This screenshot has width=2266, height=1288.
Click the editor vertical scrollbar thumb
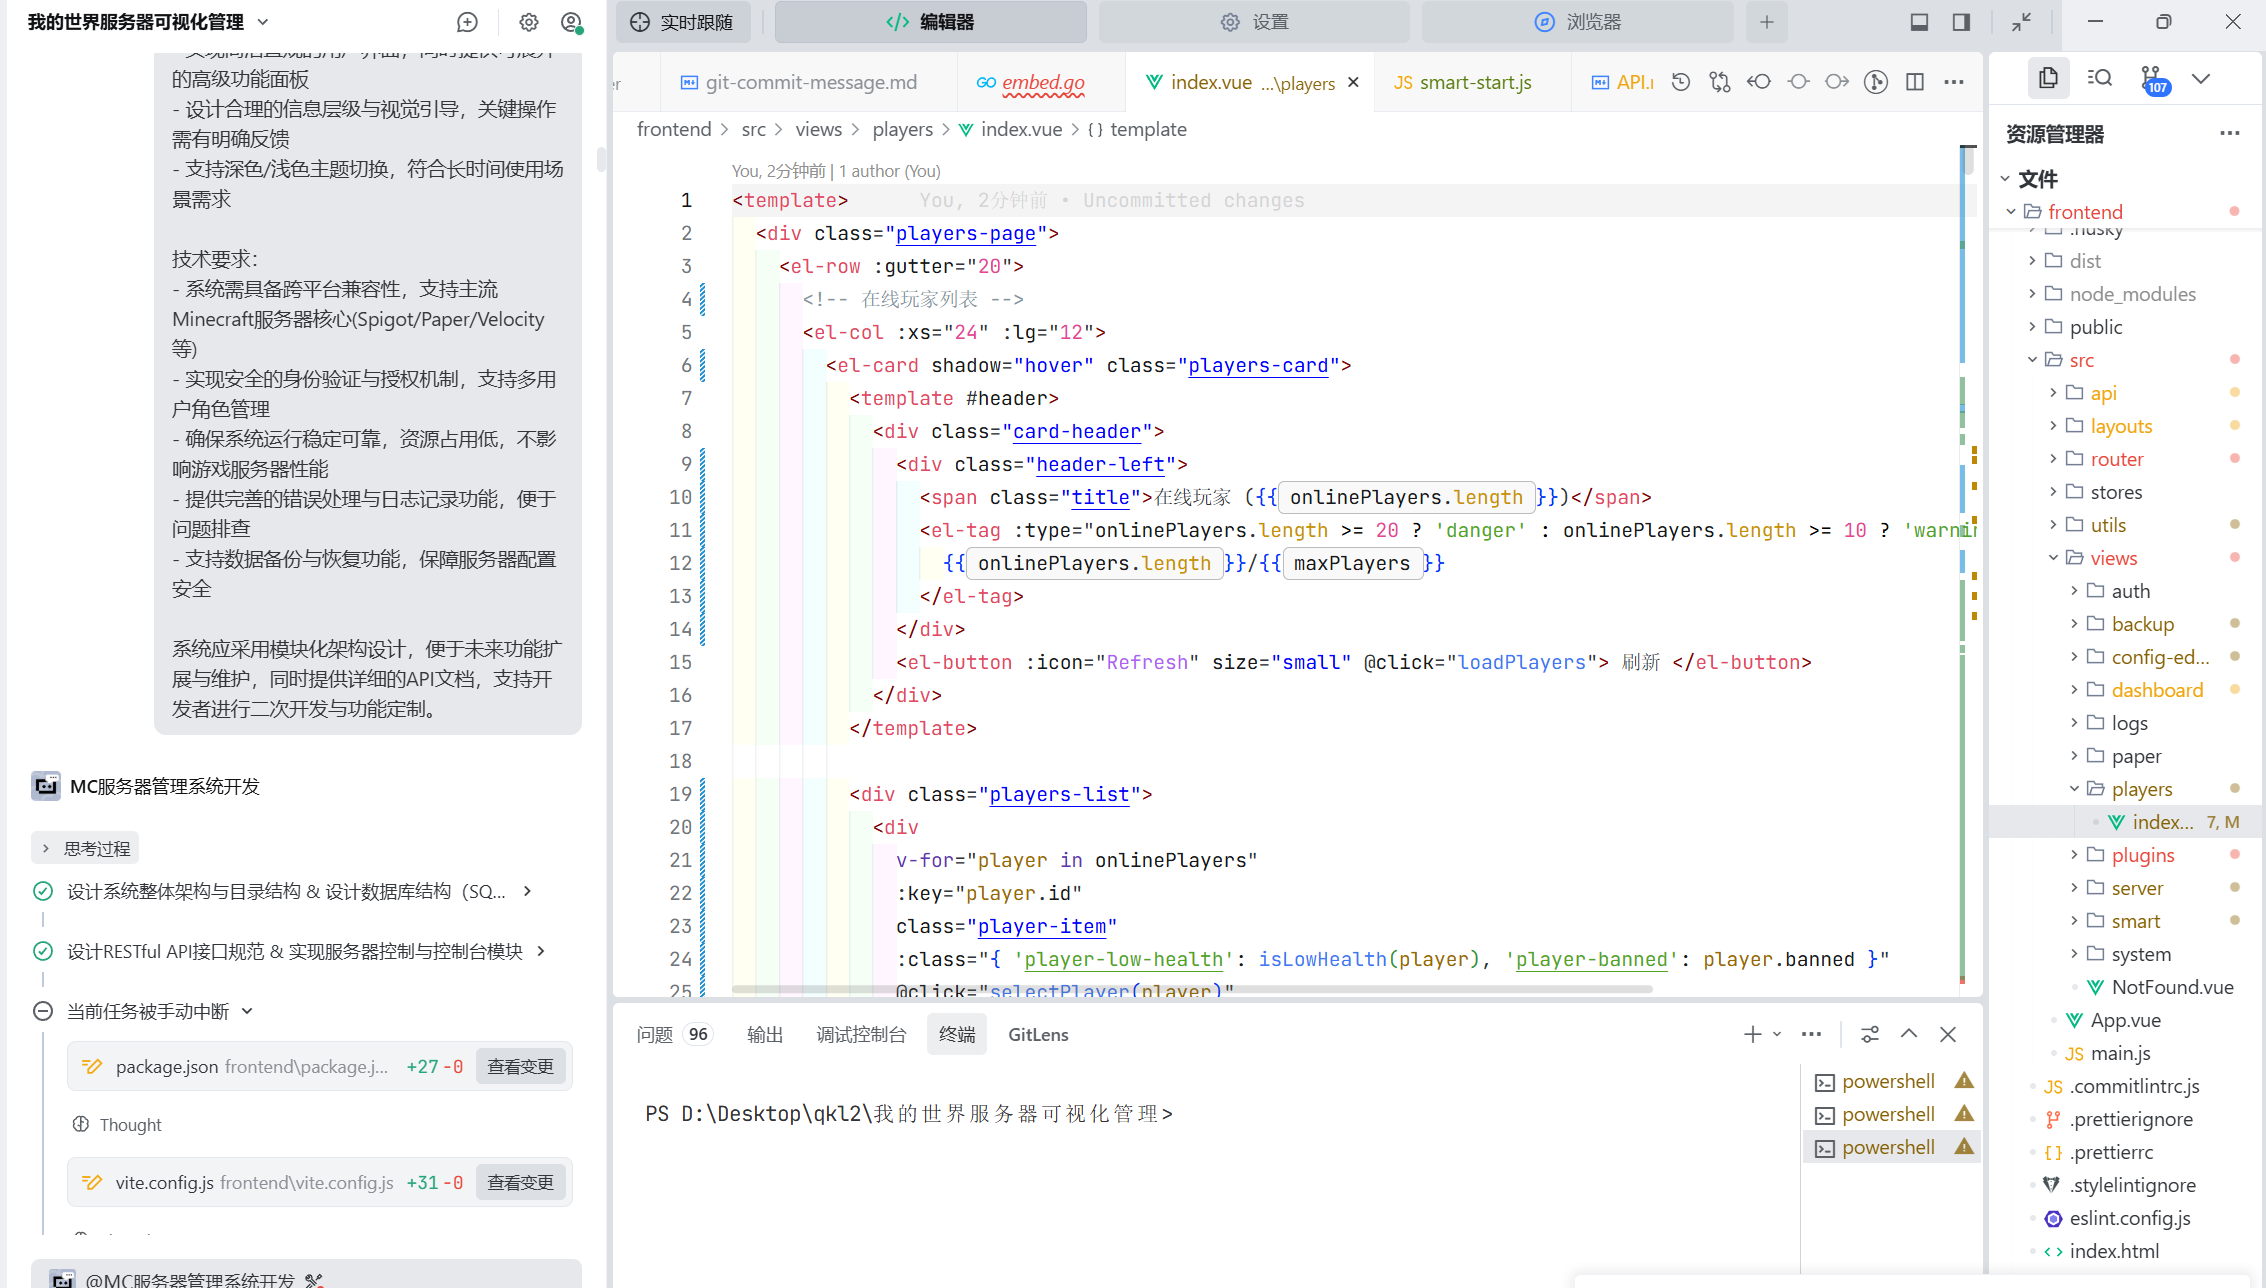coord(1968,160)
